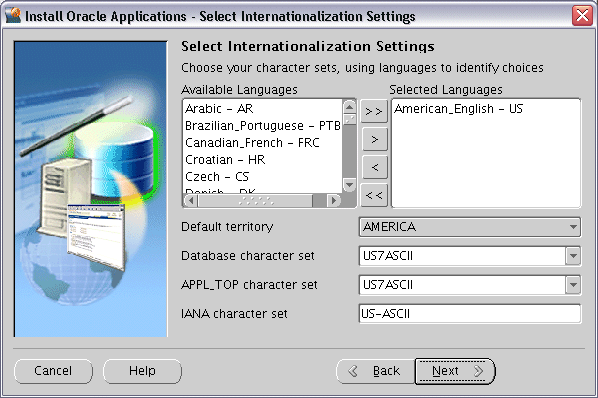Click into the APPL_TOP character set field

[462, 285]
